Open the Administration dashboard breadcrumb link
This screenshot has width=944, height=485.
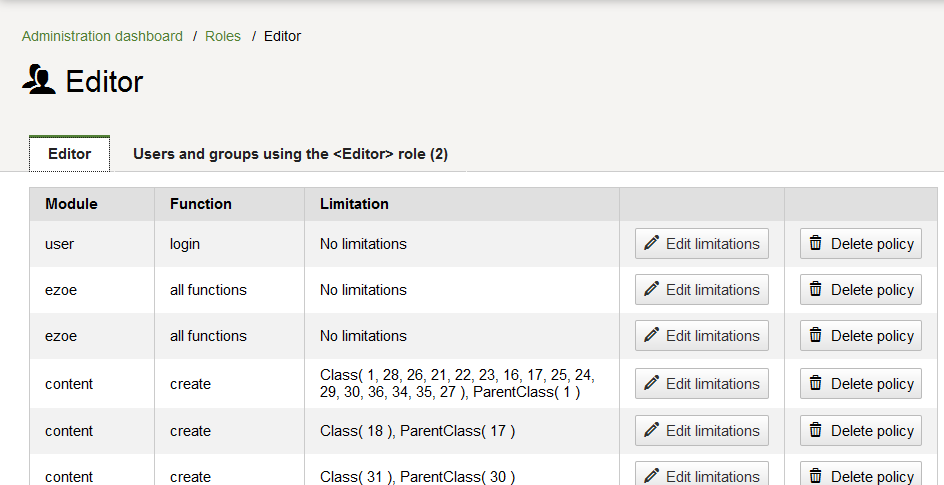102,36
